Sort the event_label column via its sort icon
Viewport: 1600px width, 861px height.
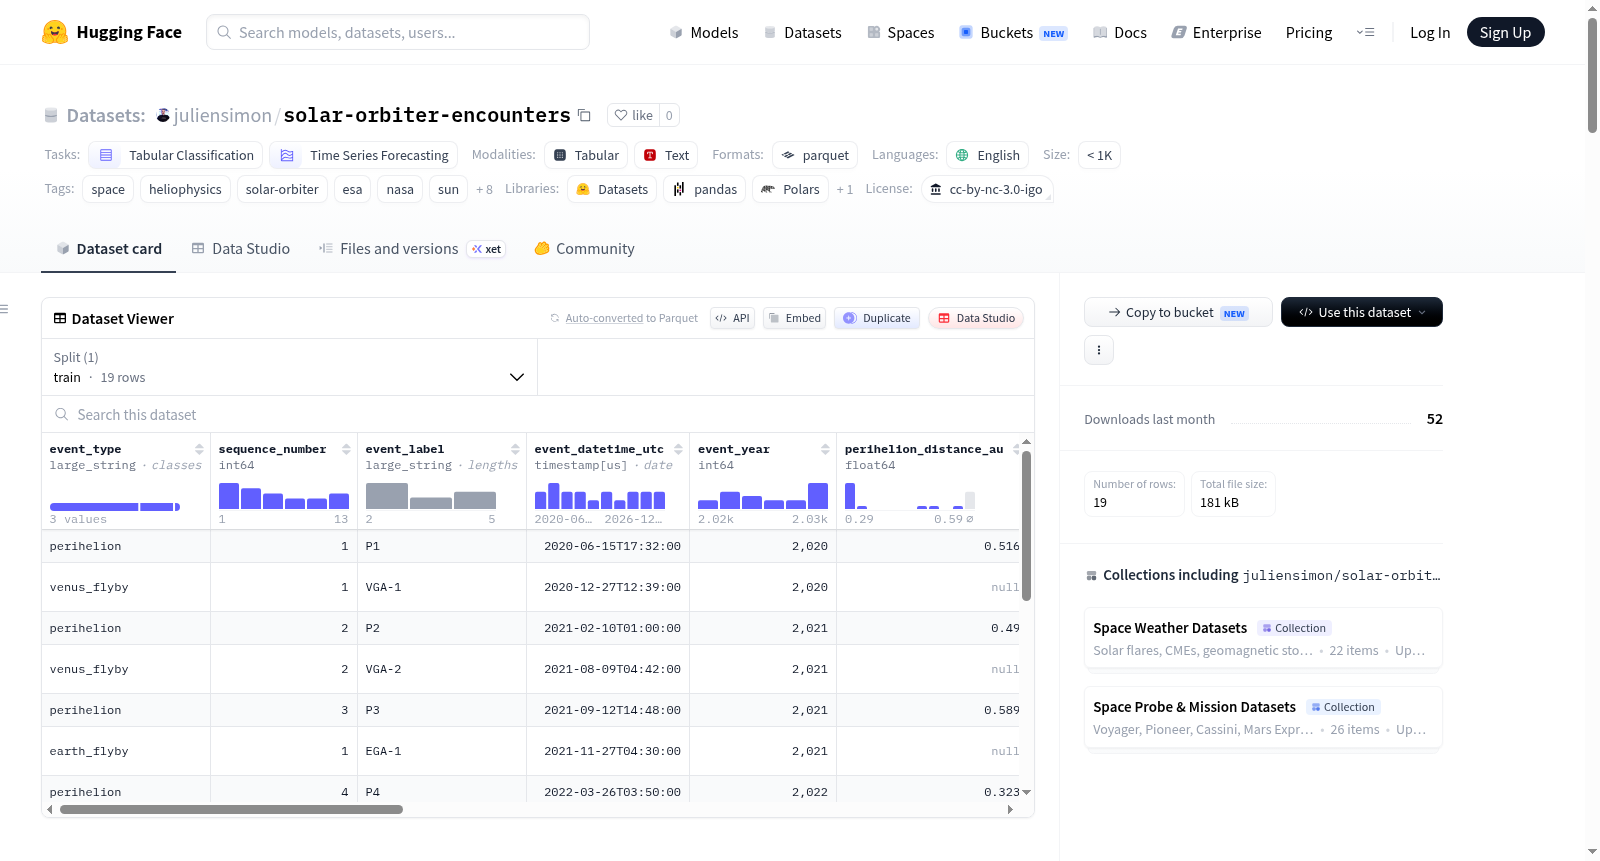[515, 449]
